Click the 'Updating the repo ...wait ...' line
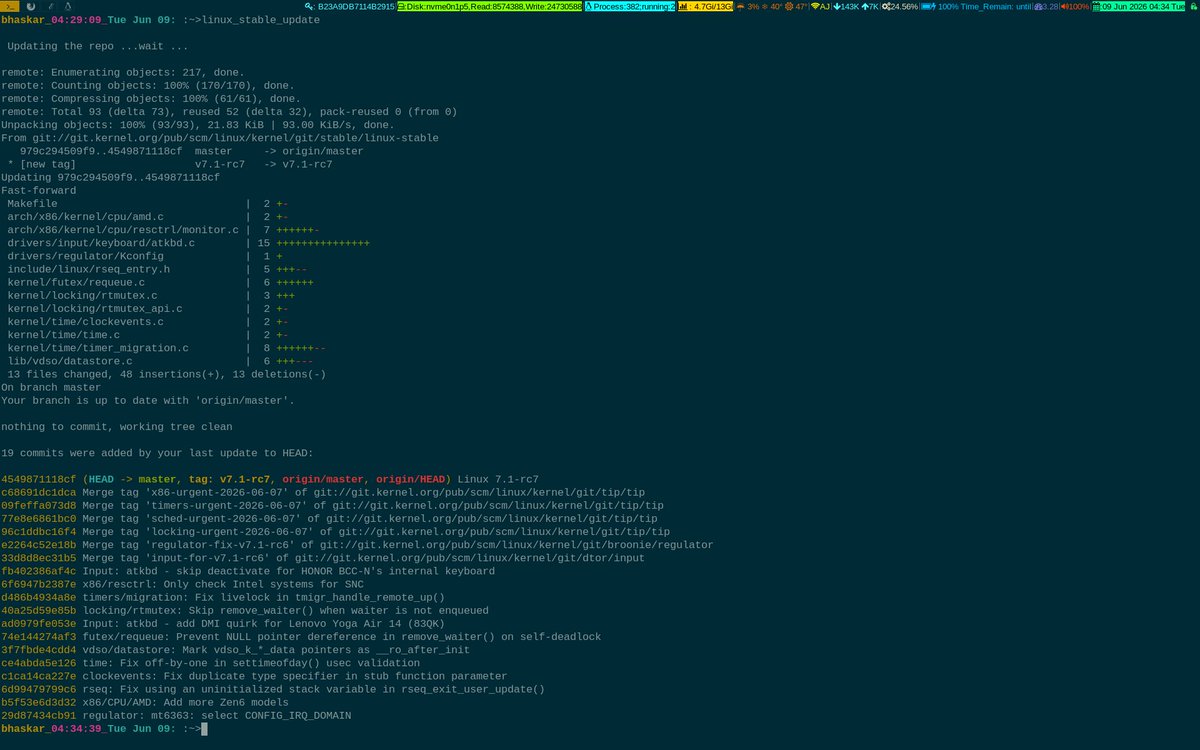 tap(97, 46)
